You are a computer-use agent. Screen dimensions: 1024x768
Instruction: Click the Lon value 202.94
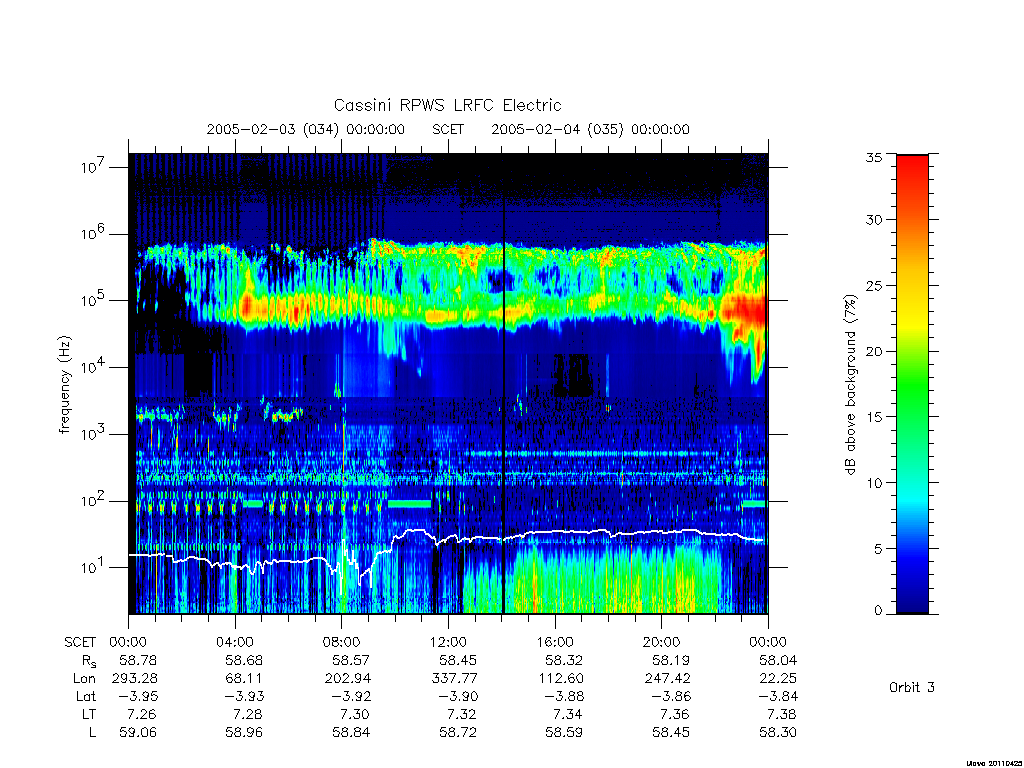[348, 679]
